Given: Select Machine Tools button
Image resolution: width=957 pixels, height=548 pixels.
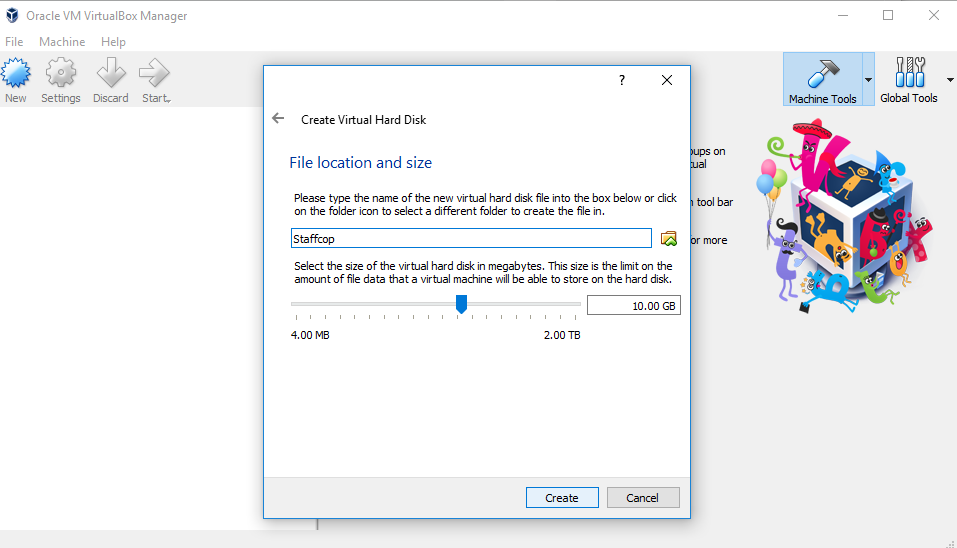Looking at the screenshot, I should click(x=822, y=79).
